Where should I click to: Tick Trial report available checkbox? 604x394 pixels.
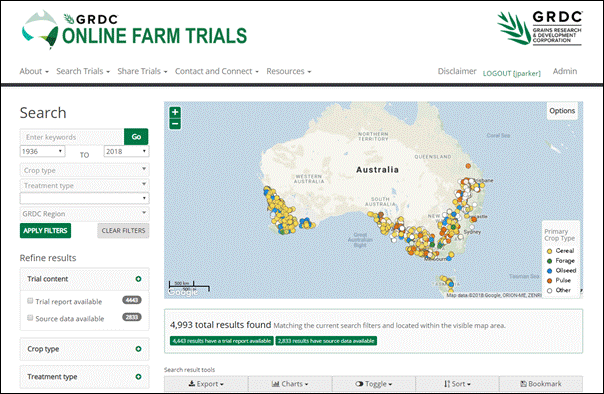point(30,301)
